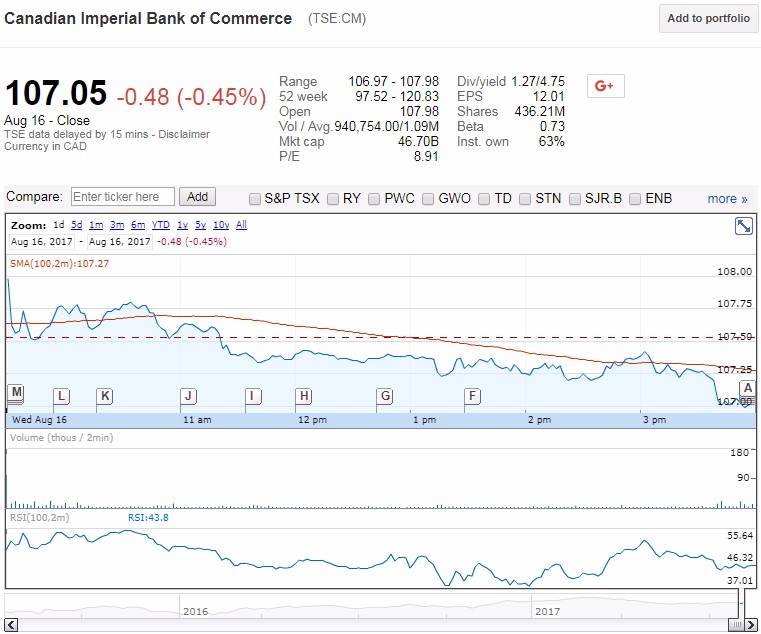The width and height of the screenshot is (761, 634).
Task: Set chart zoom to 1m
Action: [x=96, y=225]
